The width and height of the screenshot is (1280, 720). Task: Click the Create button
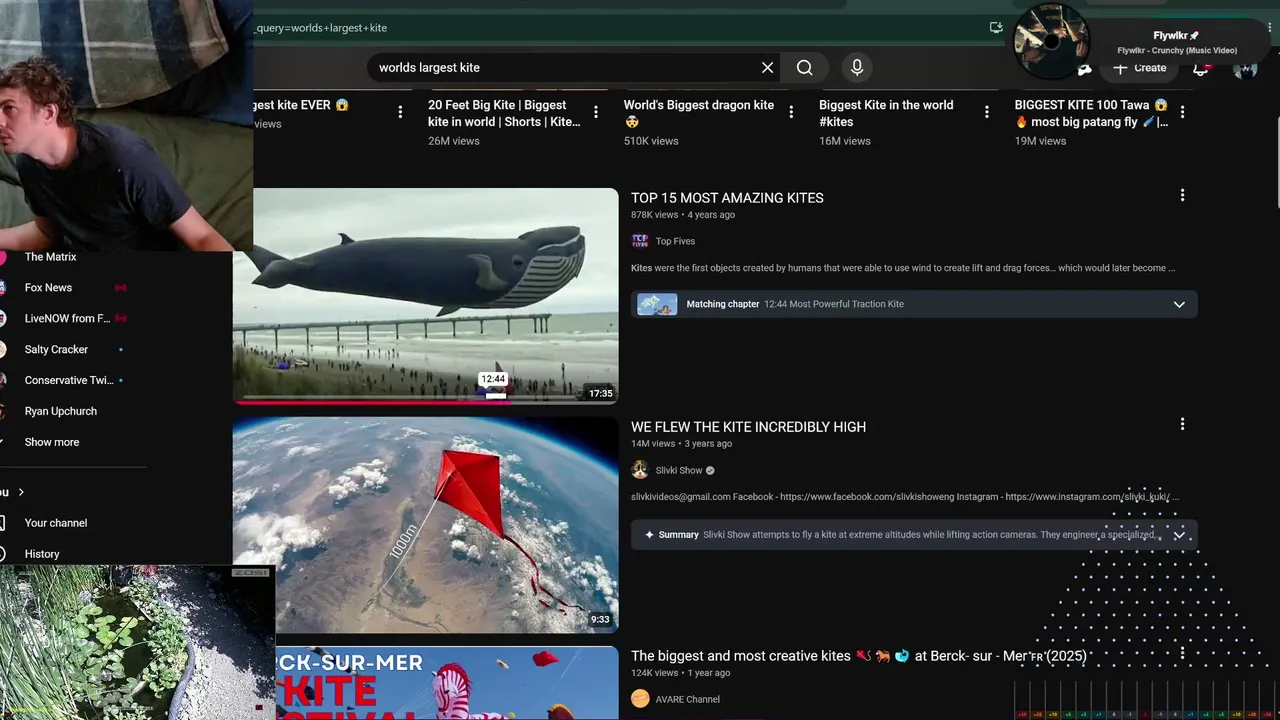1140,68
